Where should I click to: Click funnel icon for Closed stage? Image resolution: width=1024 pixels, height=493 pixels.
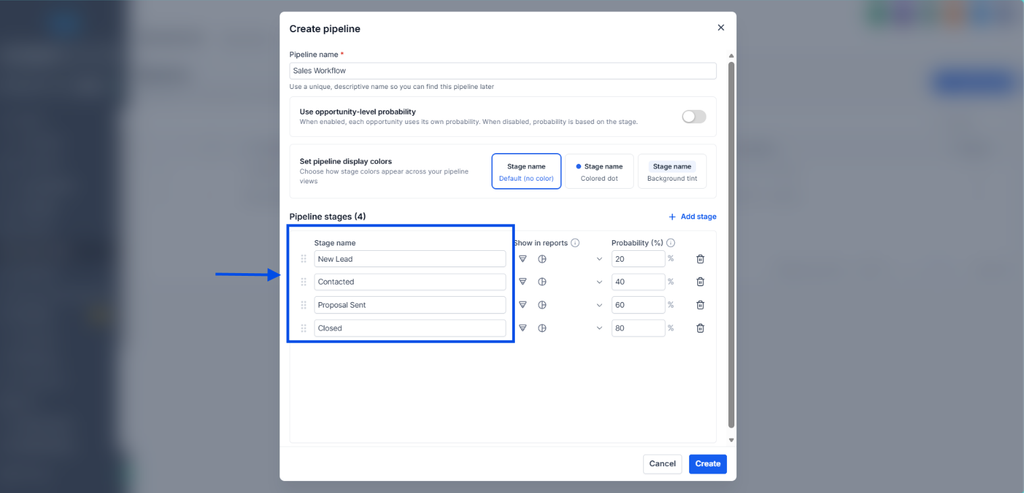tap(522, 328)
